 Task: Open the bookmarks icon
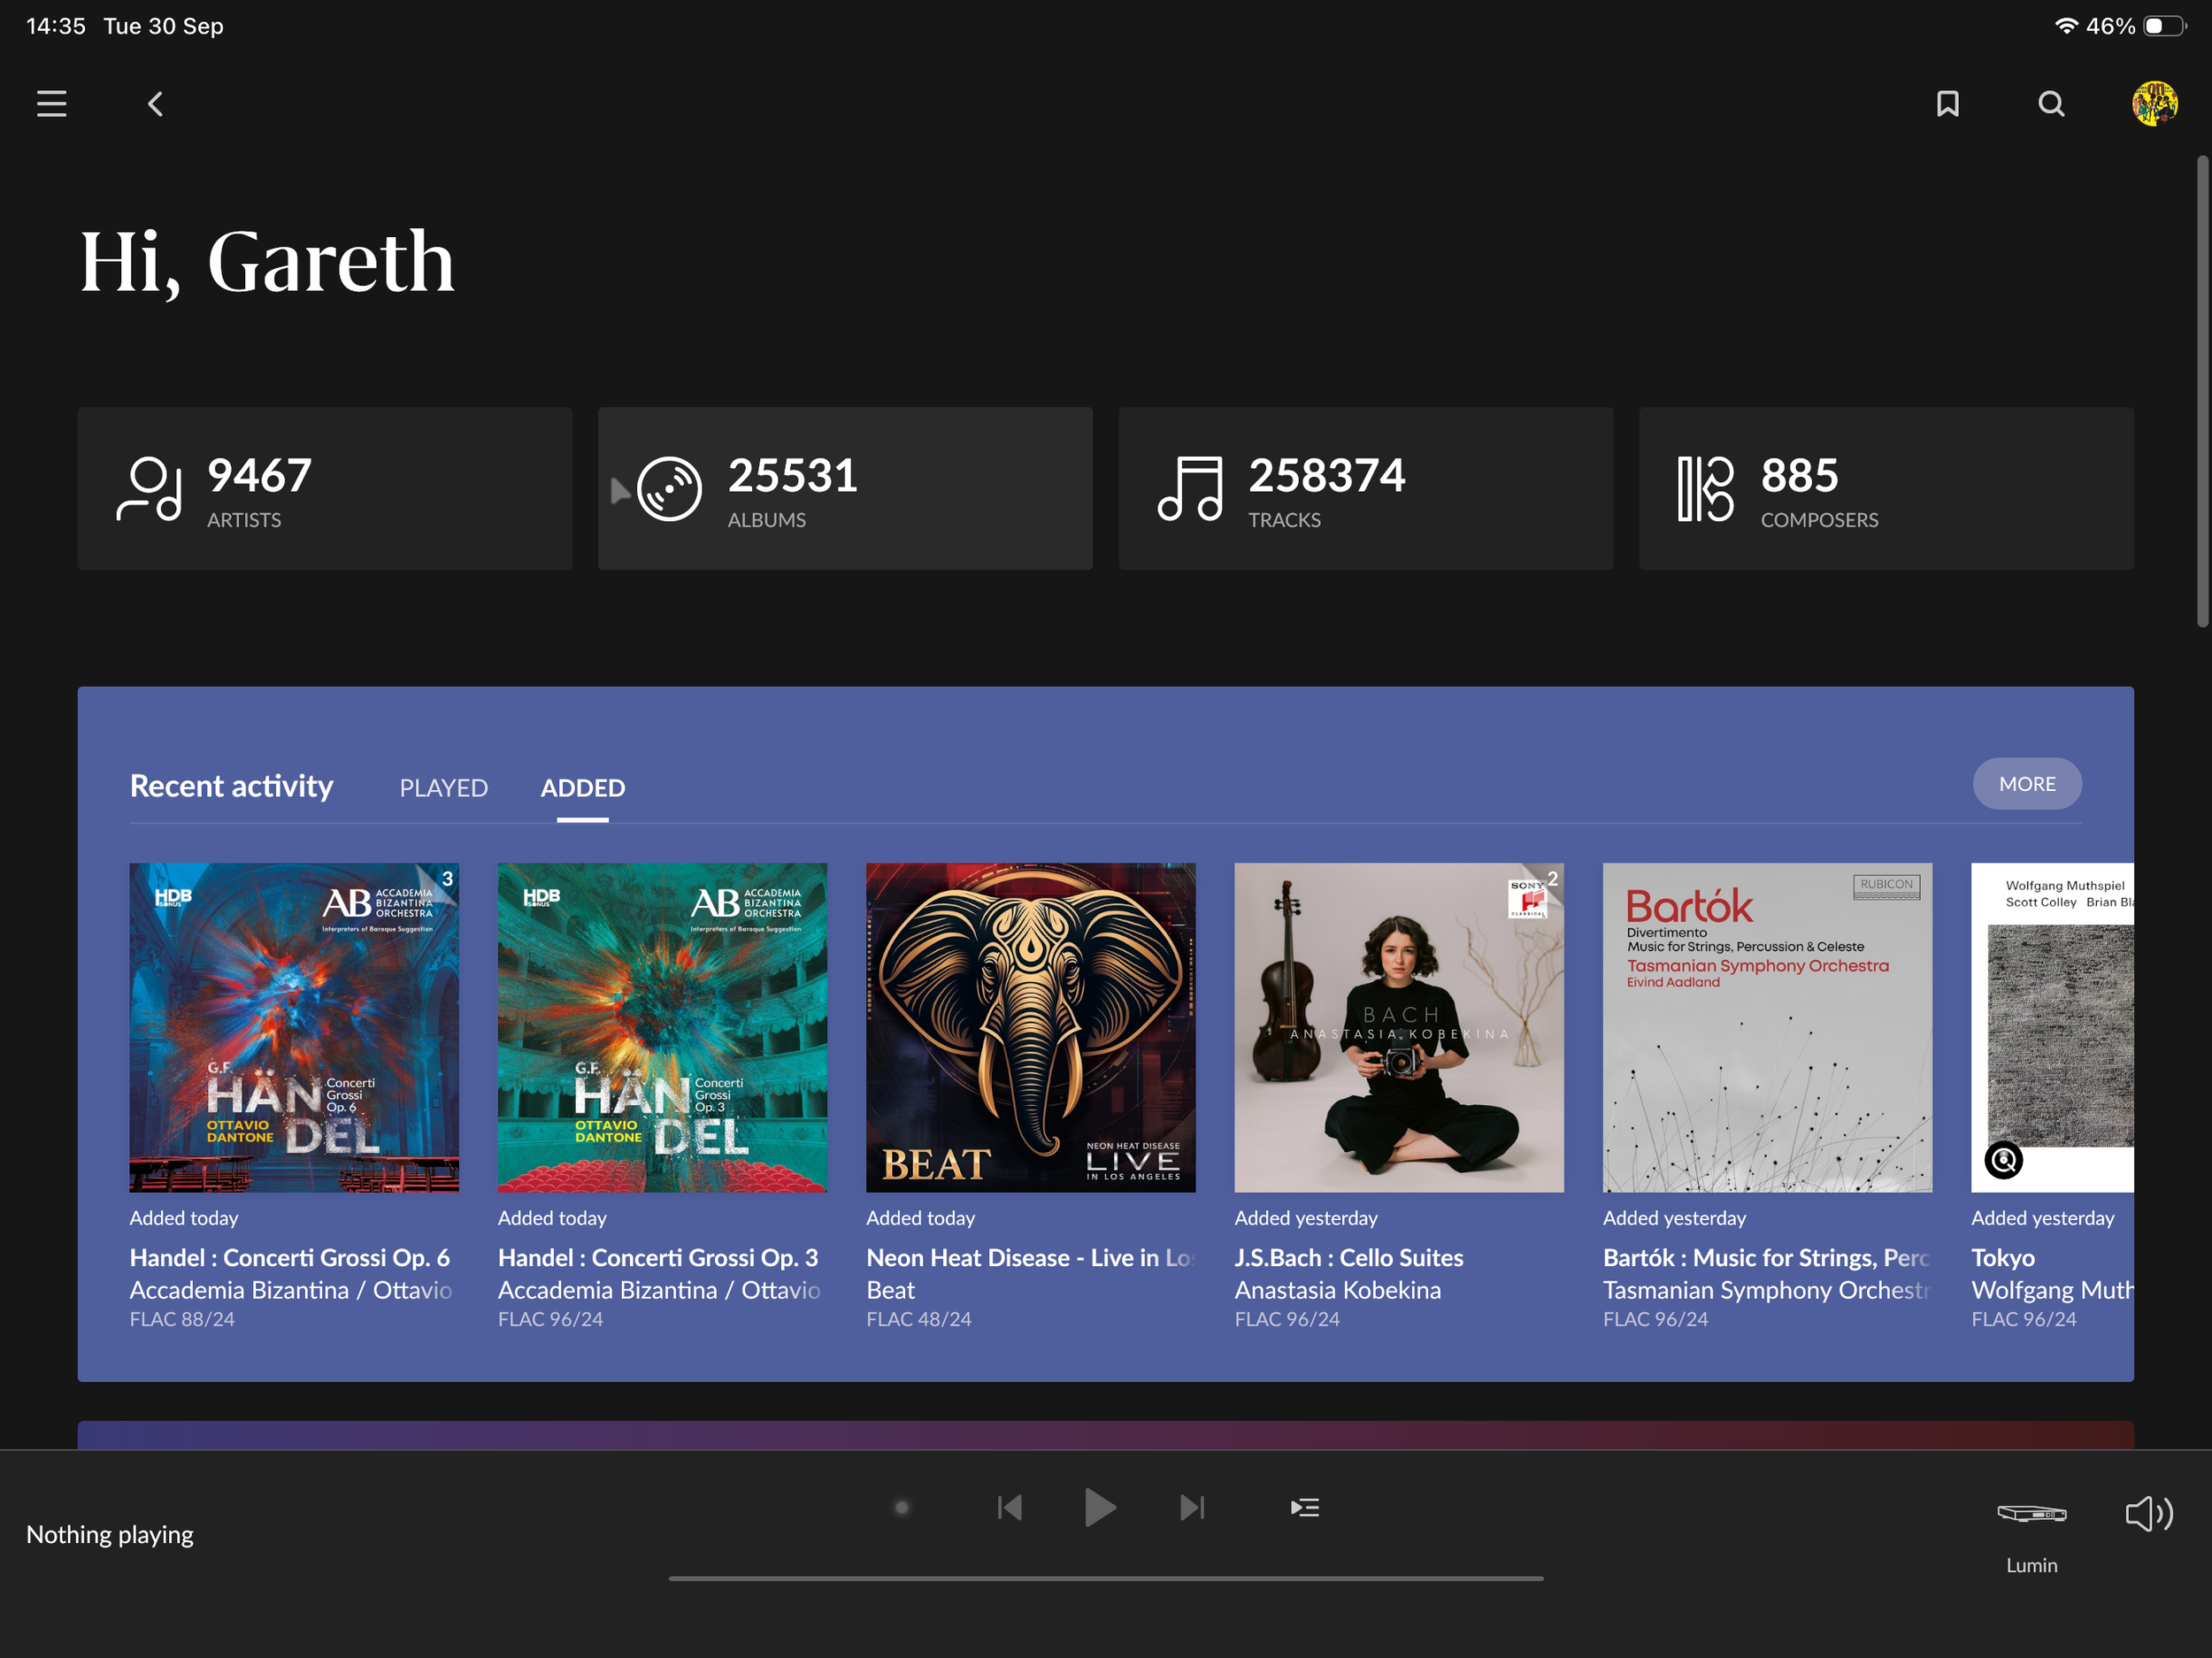pyautogui.click(x=1947, y=104)
